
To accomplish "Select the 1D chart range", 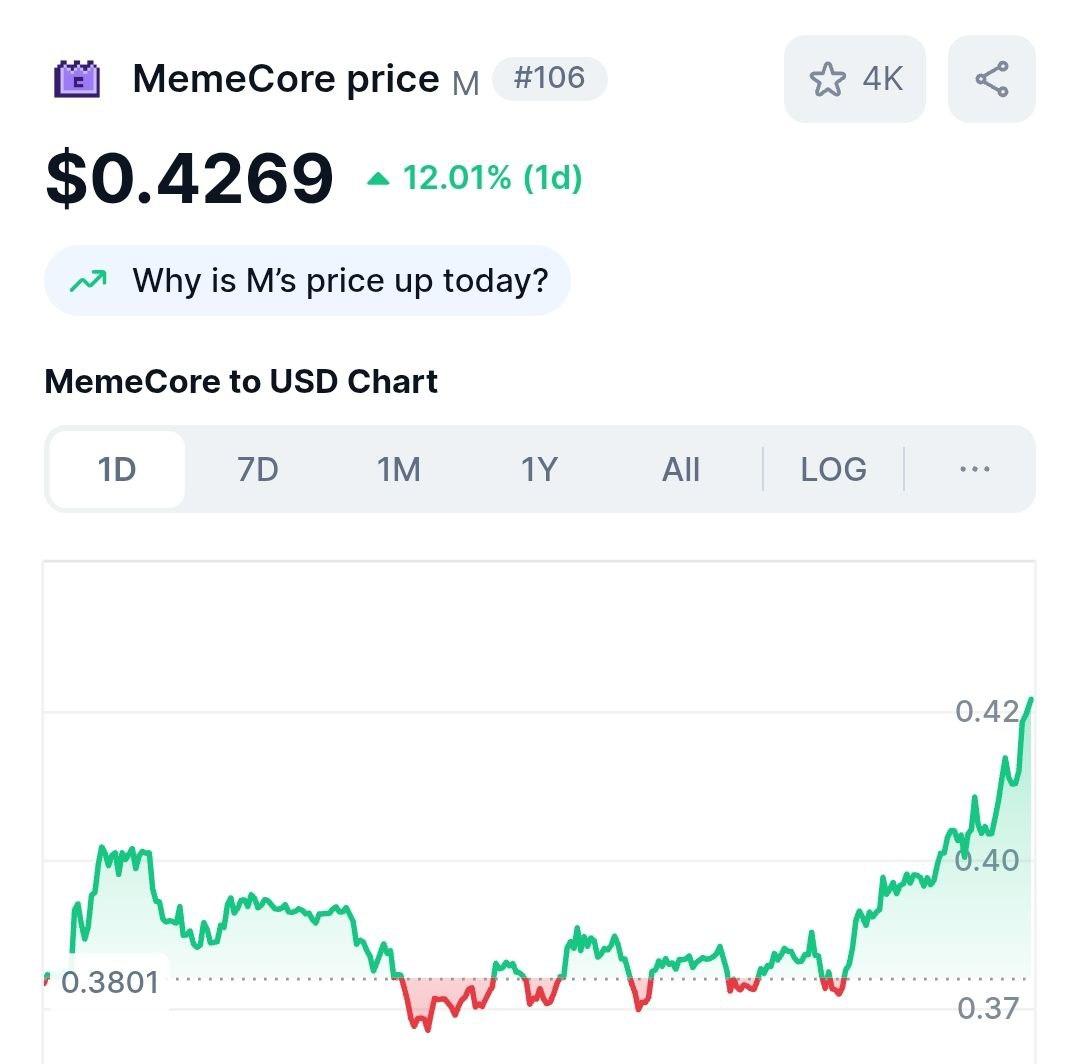I will coord(117,469).
